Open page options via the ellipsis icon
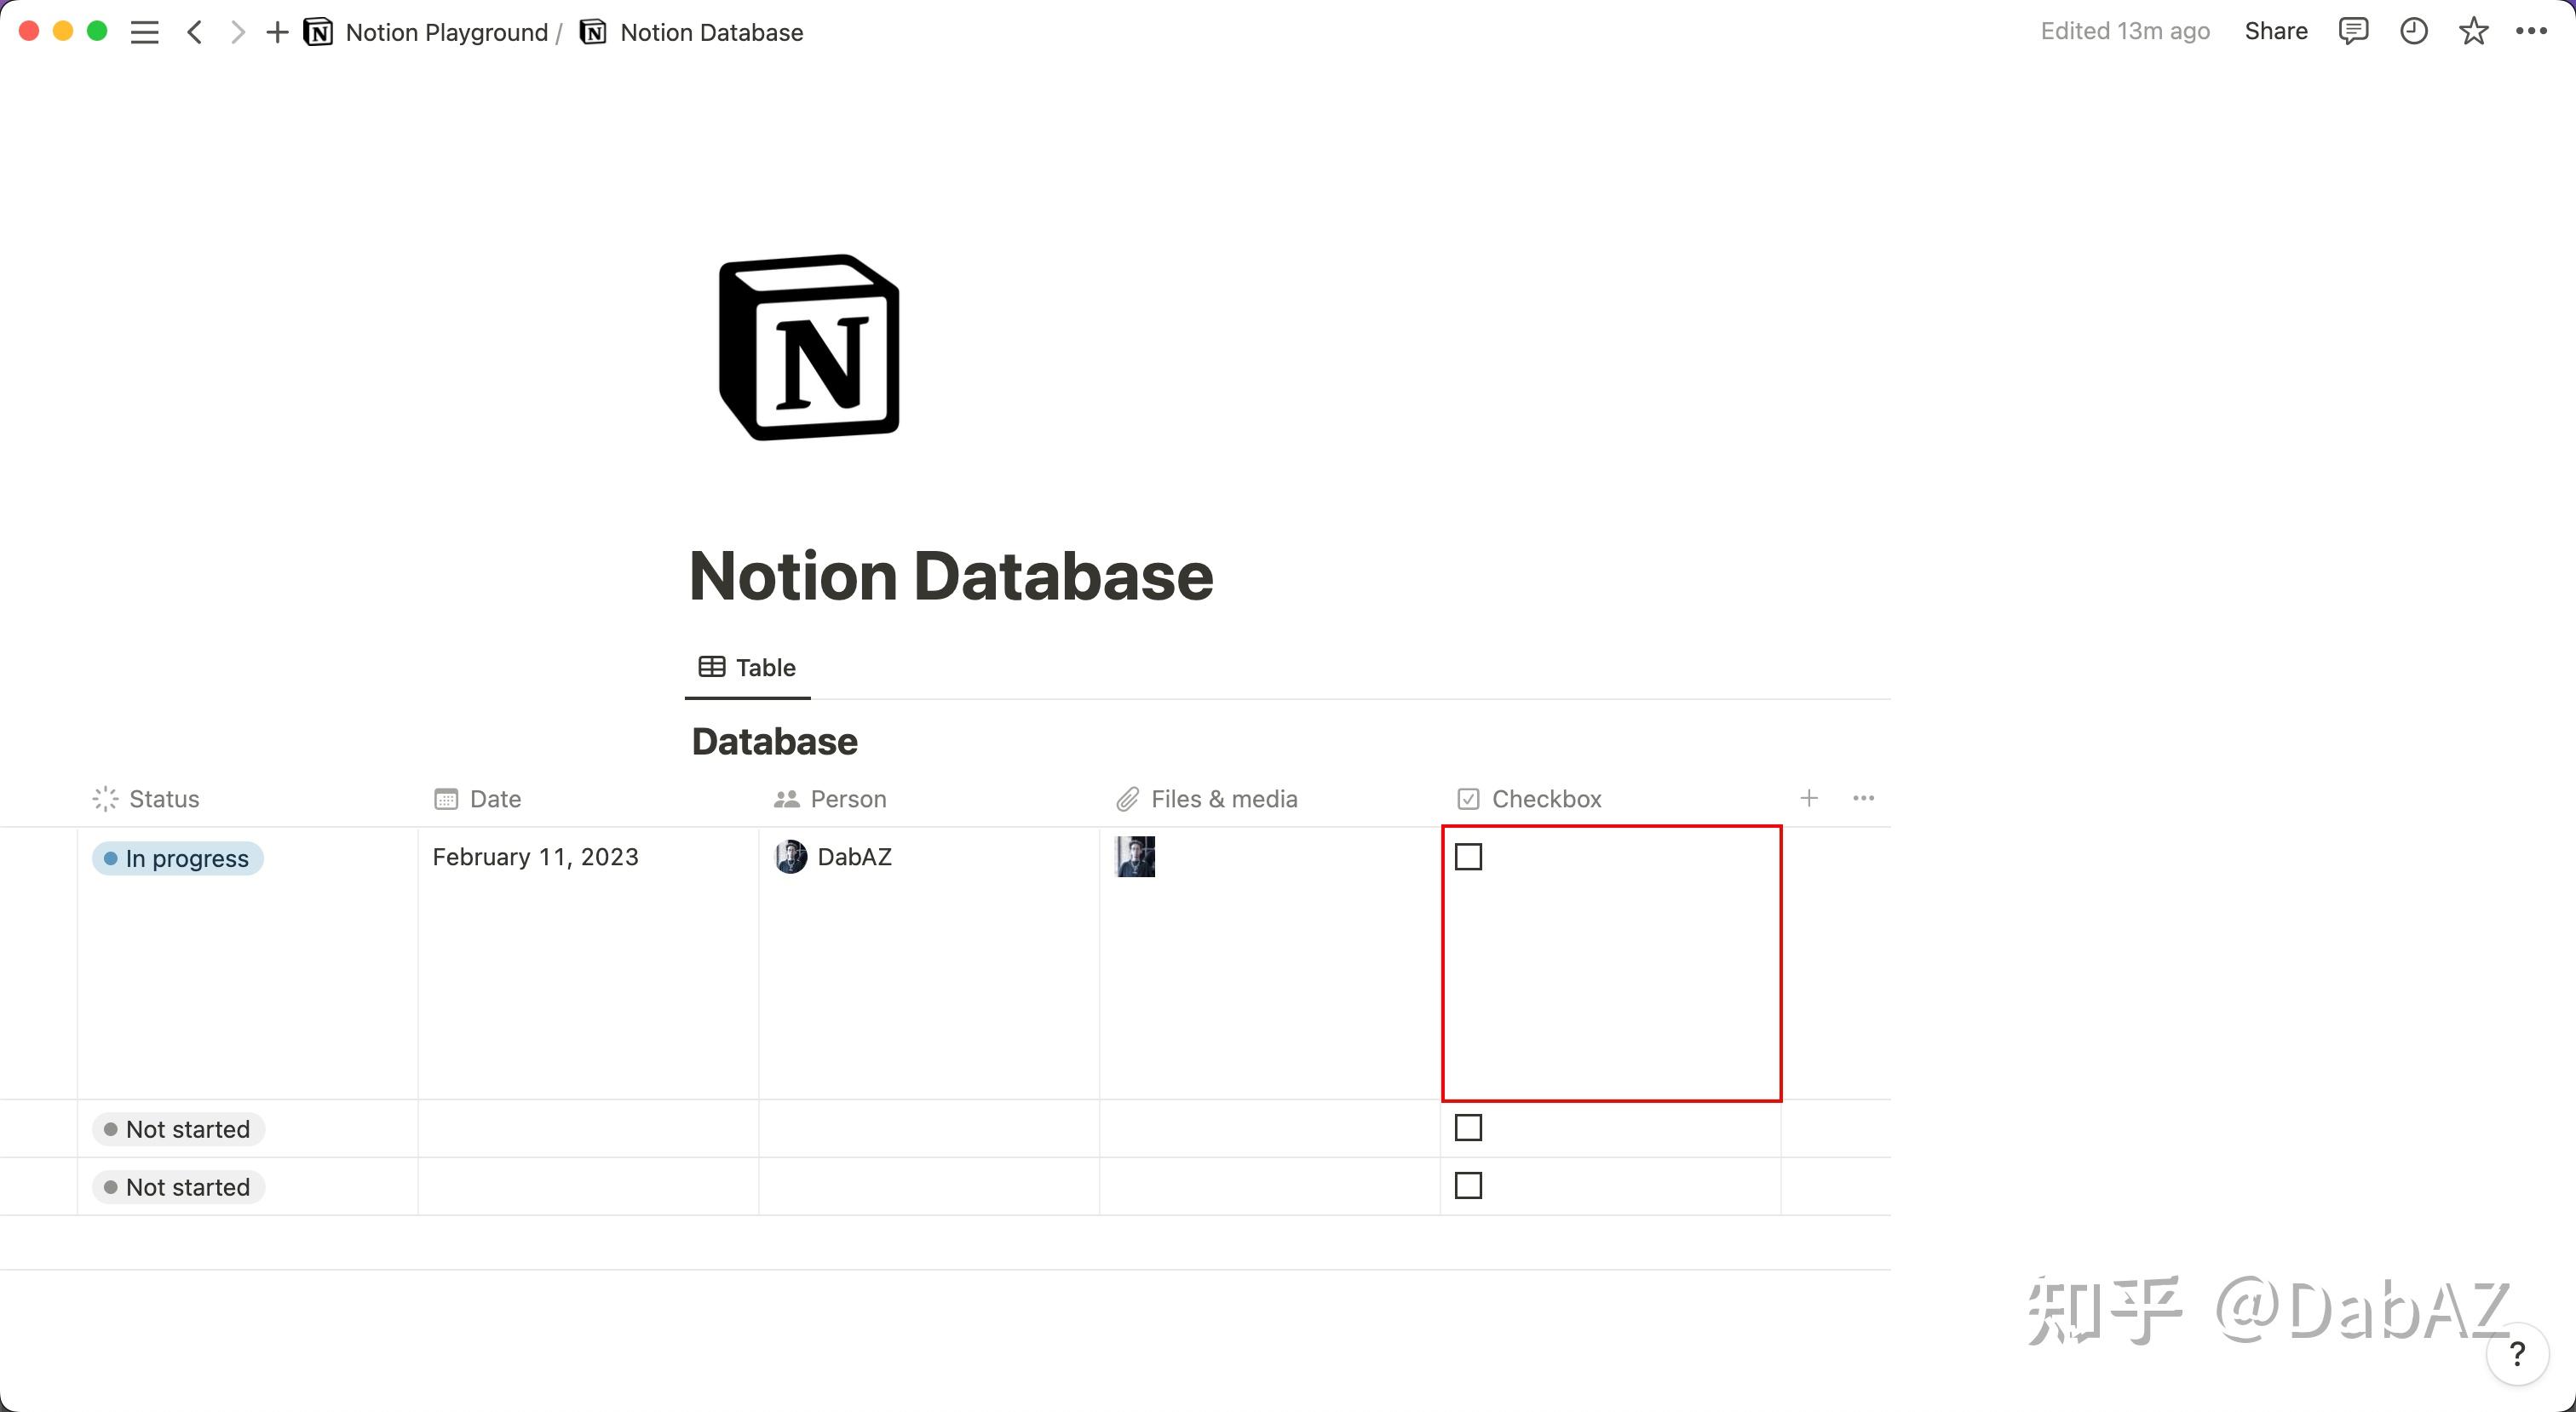This screenshot has height=1412, width=2576. click(2532, 31)
